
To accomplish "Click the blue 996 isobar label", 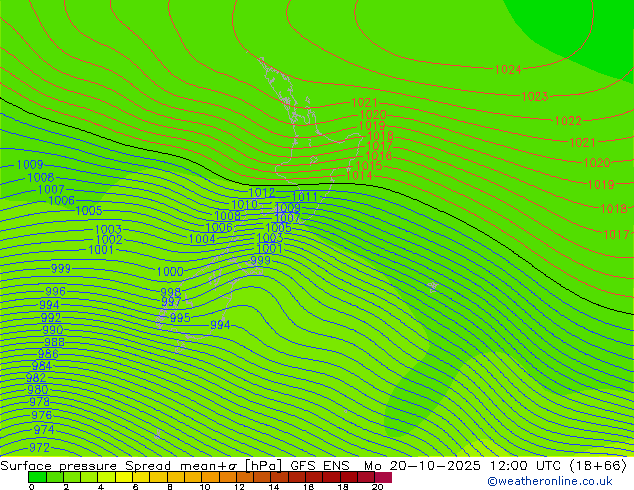I will click(x=55, y=291).
